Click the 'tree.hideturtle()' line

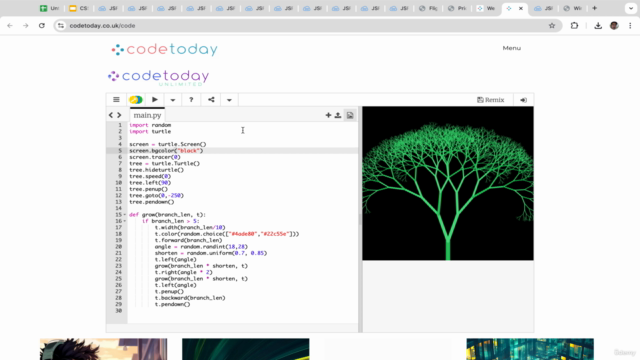click(x=156, y=170)
